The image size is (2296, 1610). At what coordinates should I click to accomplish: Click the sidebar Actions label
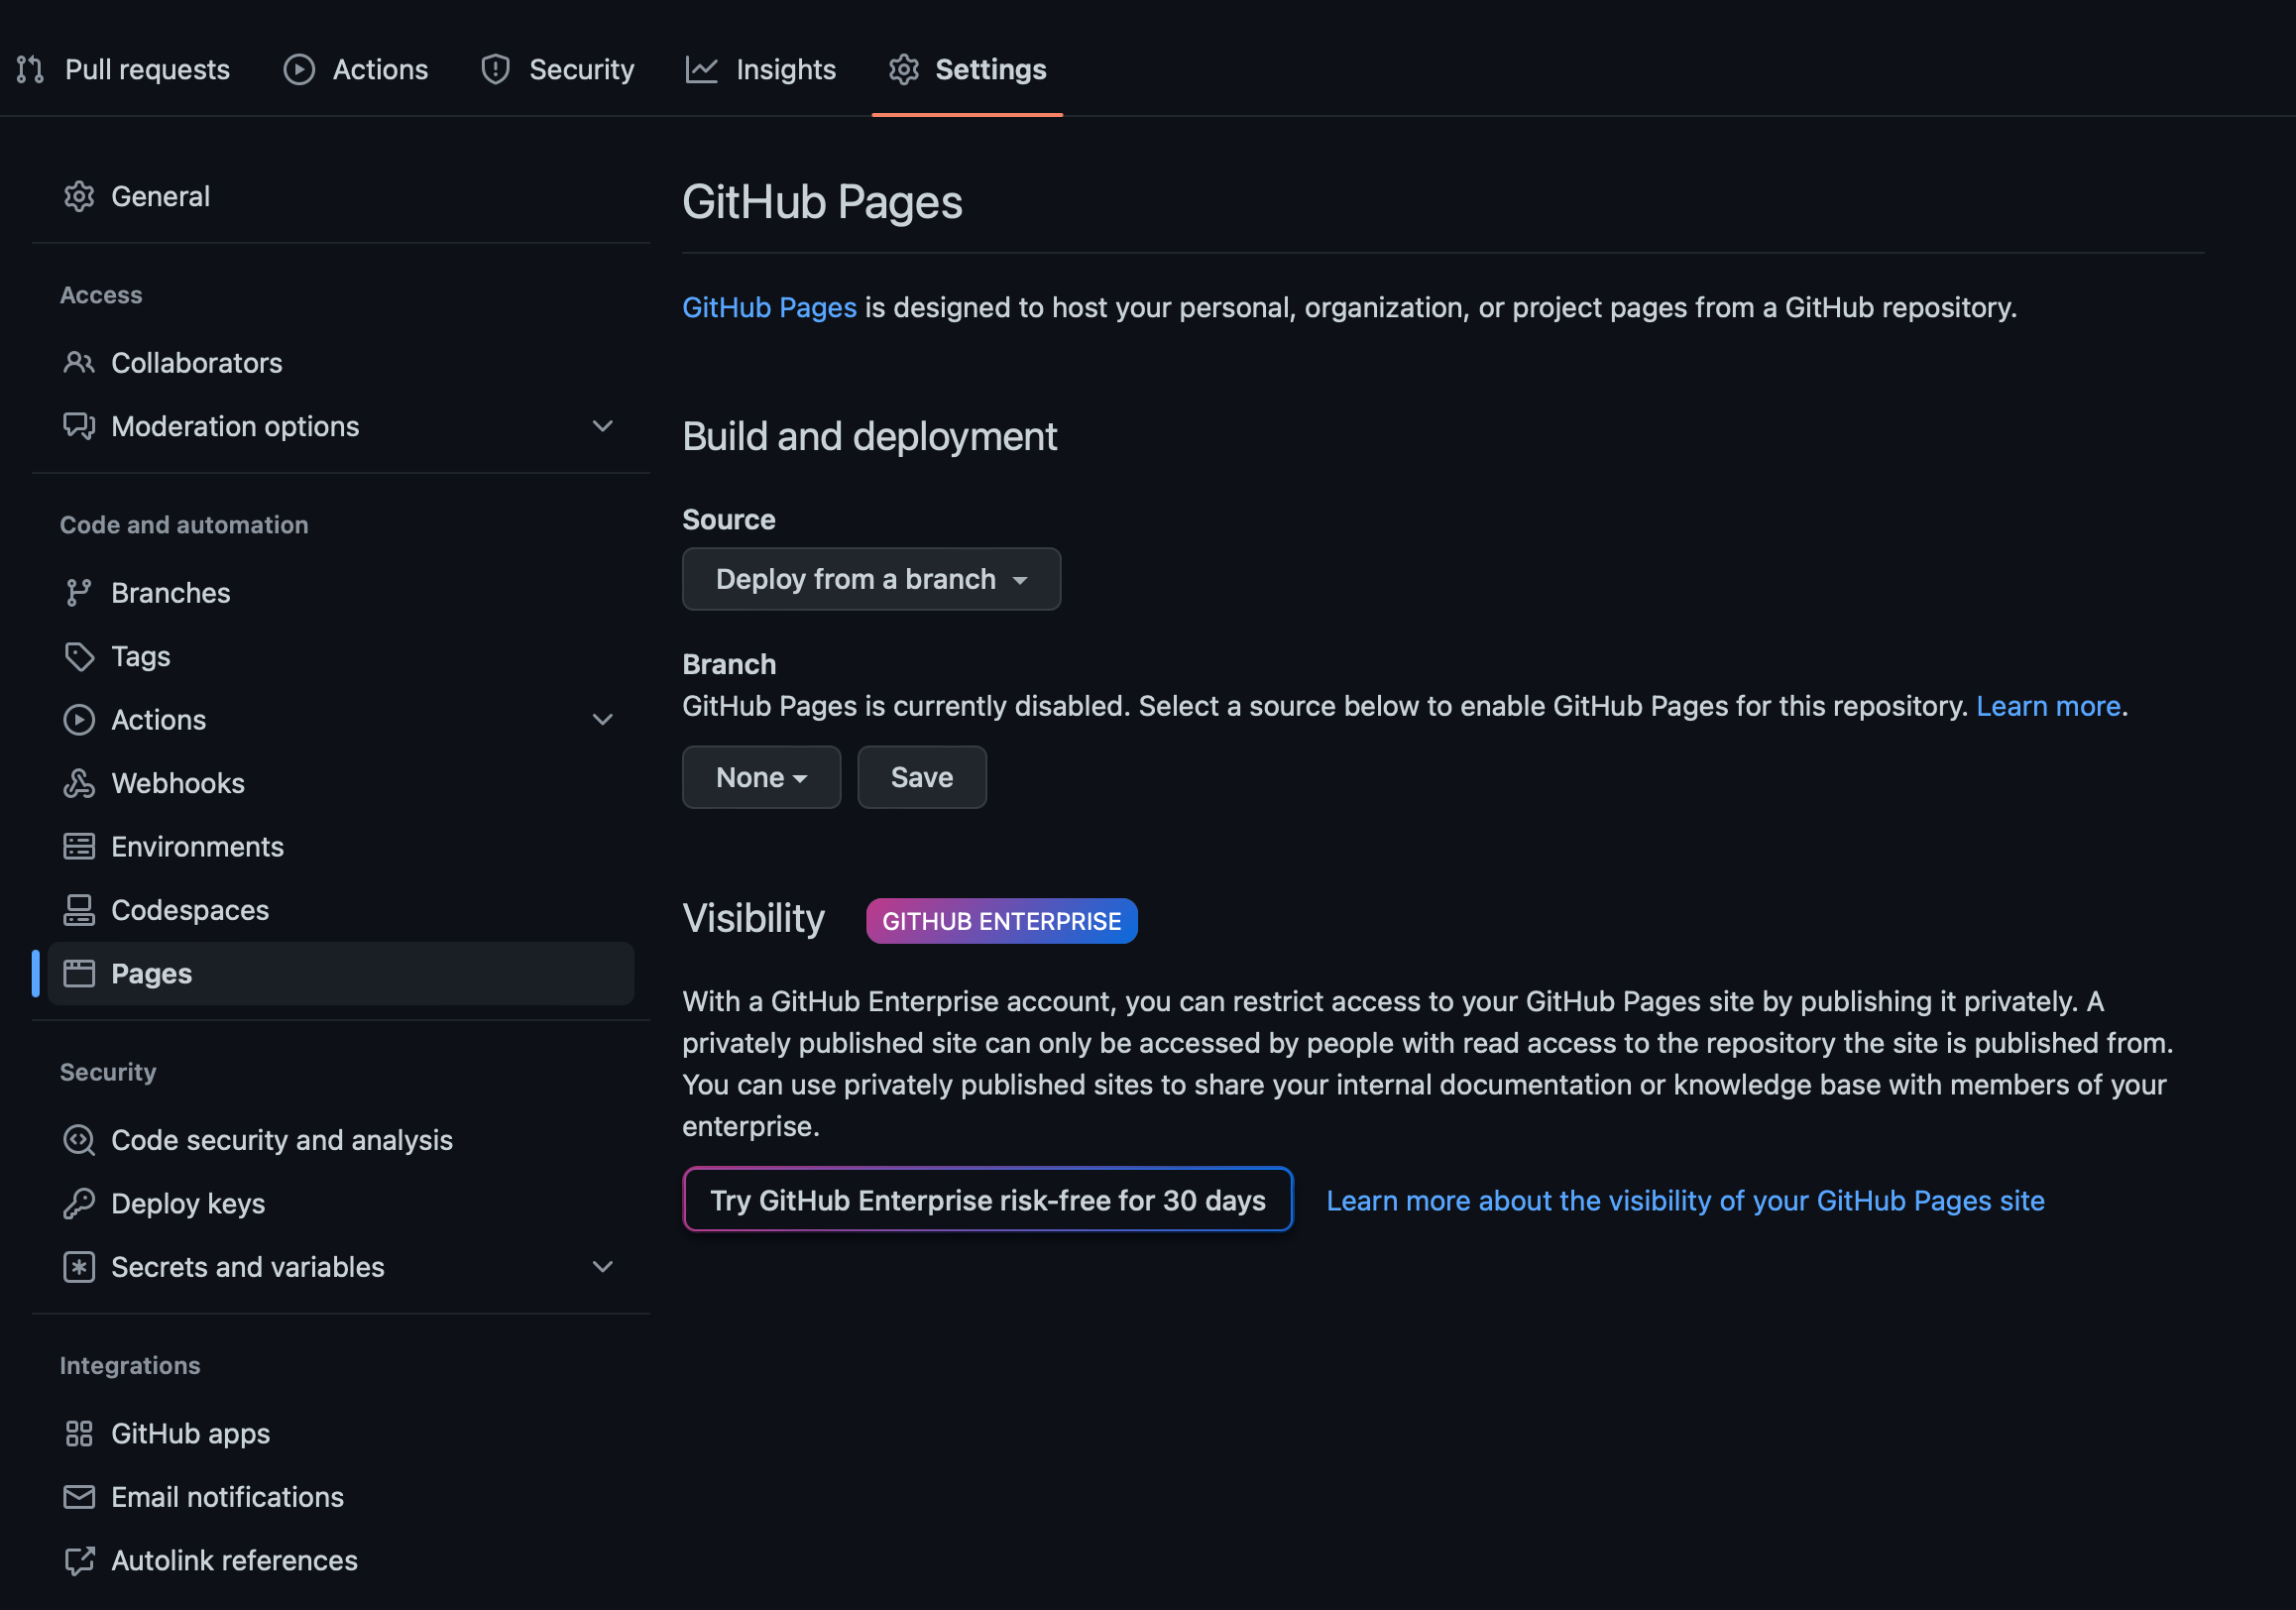[x=159, y=719]
